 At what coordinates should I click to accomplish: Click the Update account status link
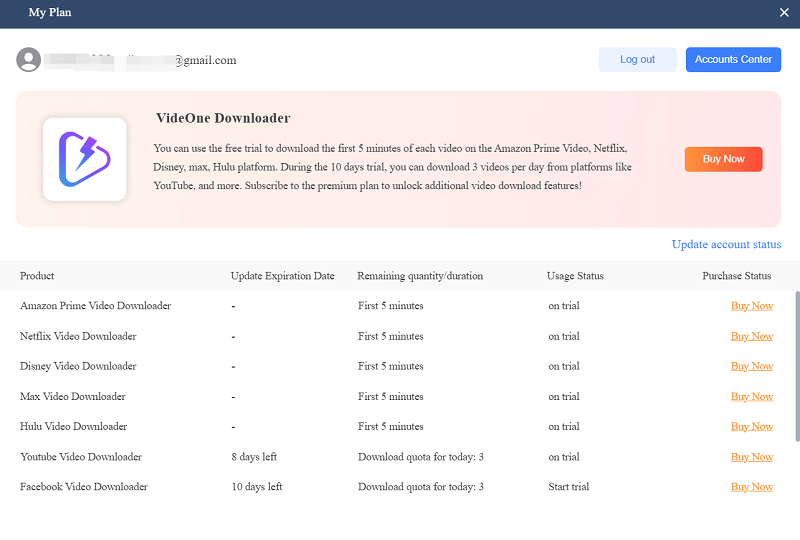point(726,245)
